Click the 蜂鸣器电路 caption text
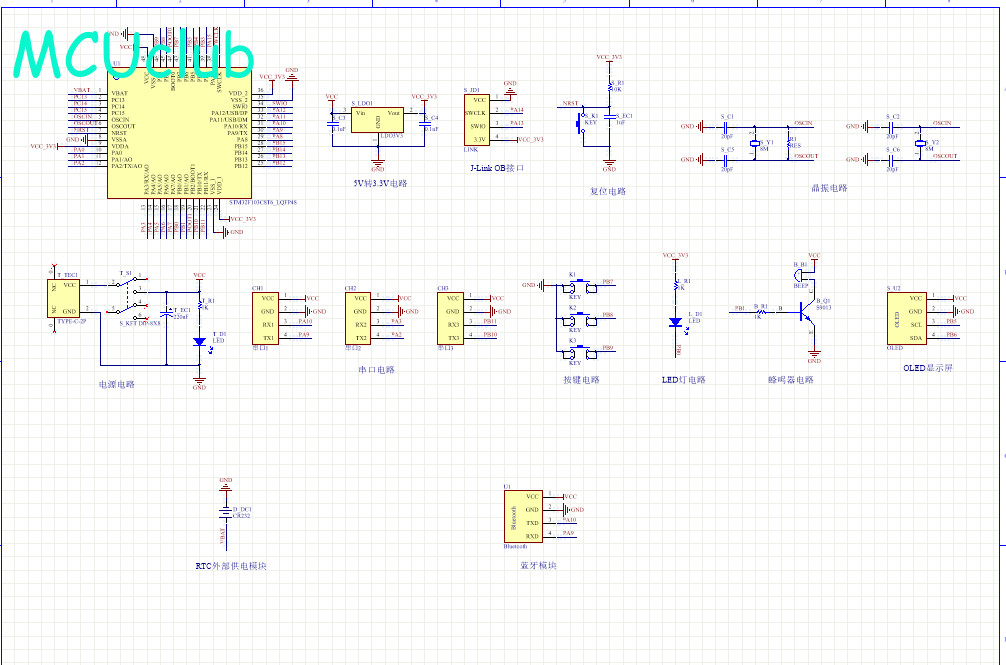1006x665 pixels. point(790,380)
